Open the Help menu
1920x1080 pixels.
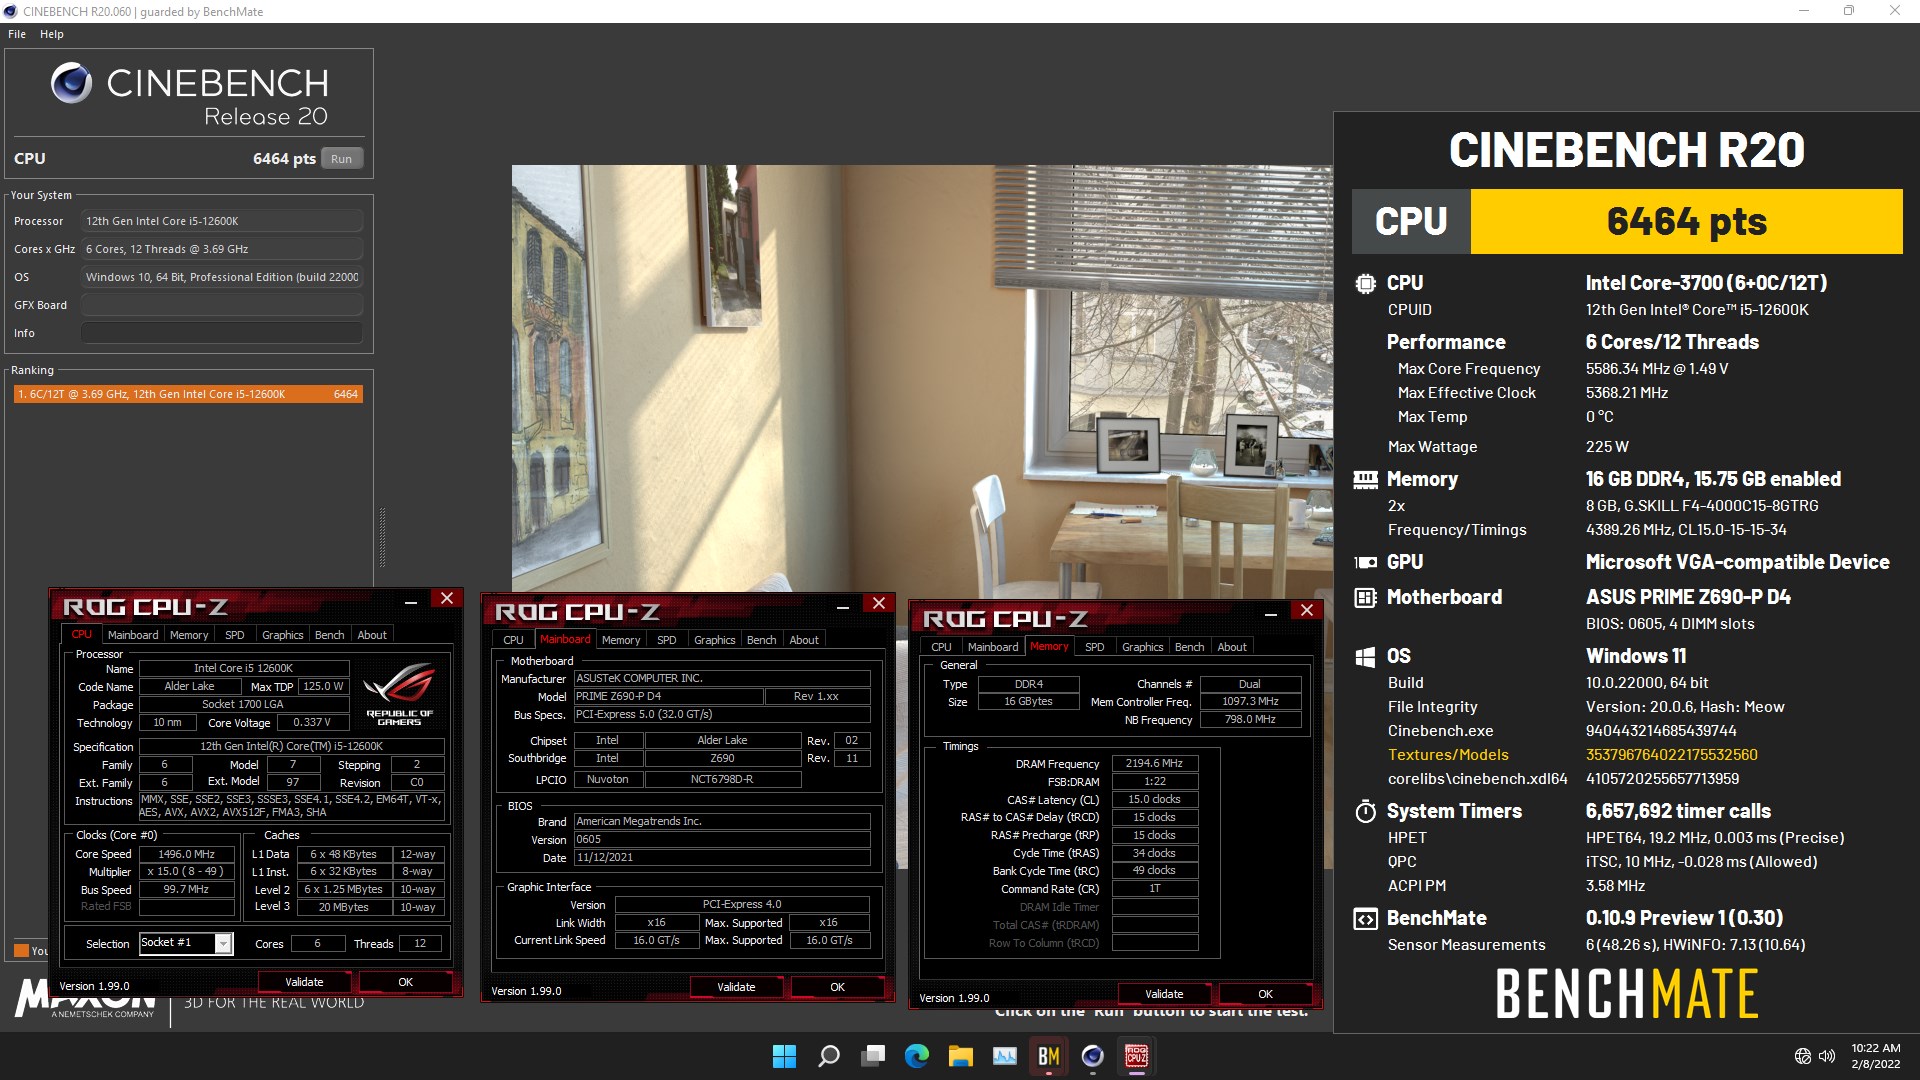(52, 34)
